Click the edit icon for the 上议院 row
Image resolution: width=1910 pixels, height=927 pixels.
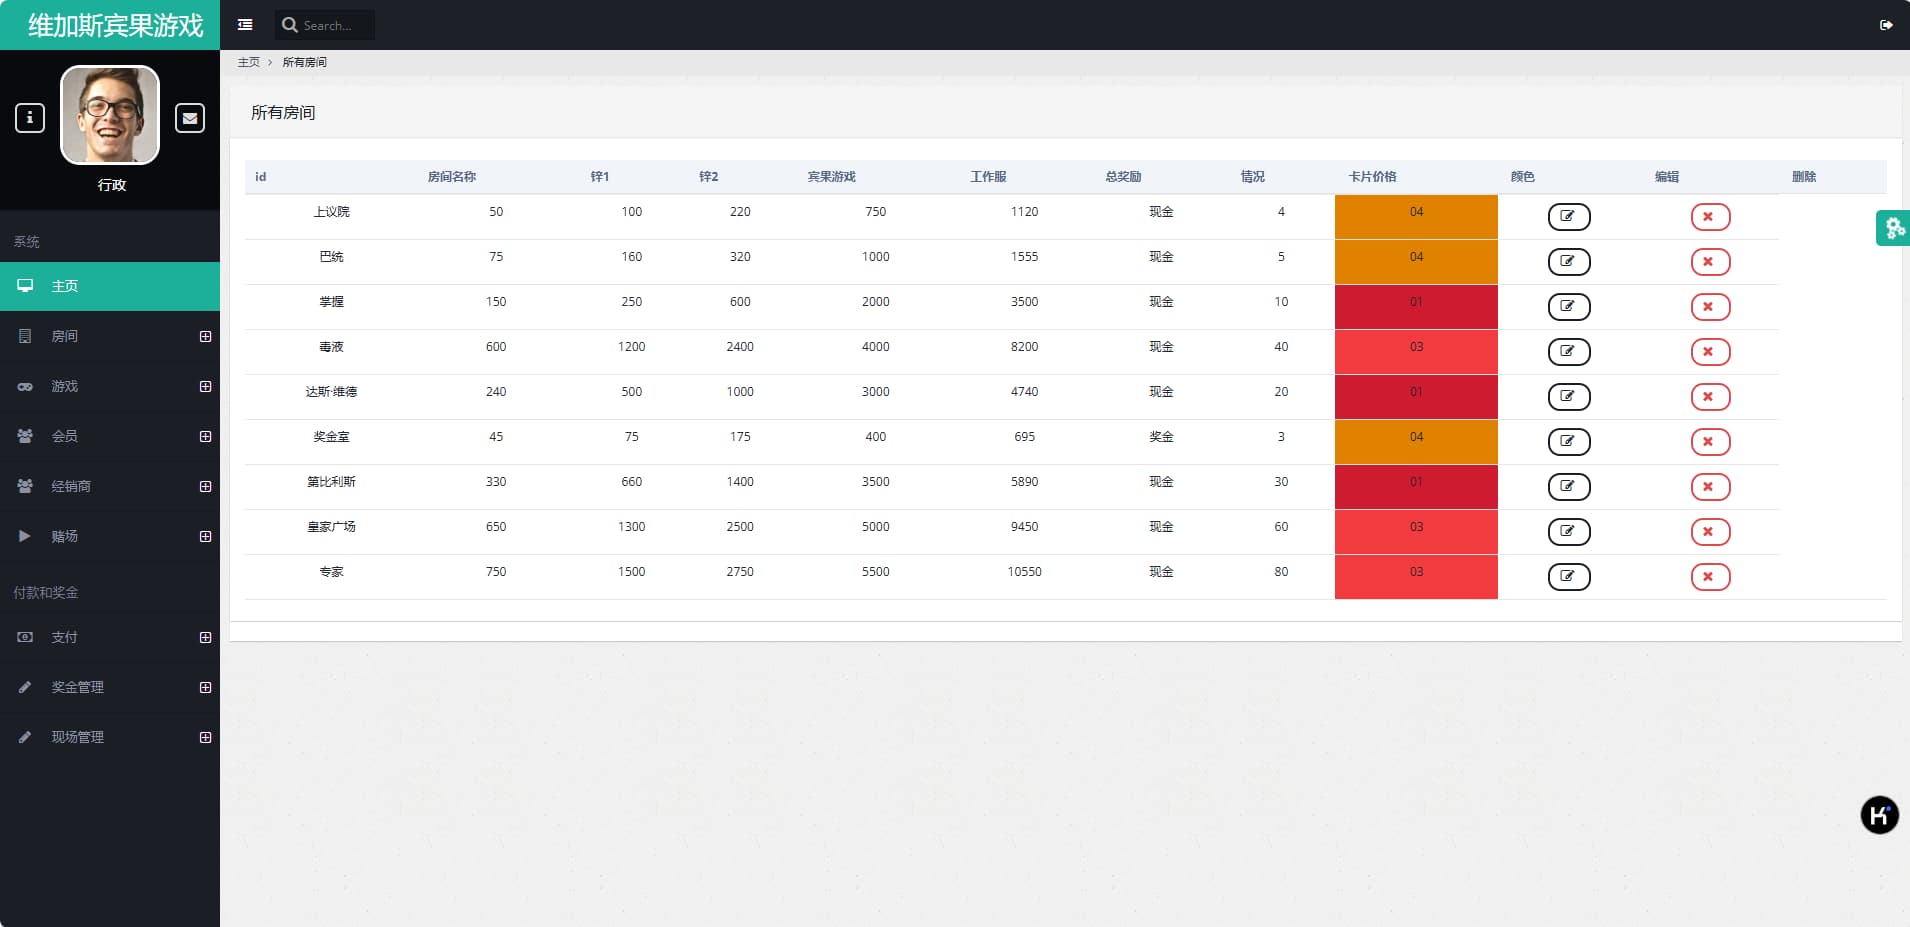pyautogui.click(x=1568, y=217)
